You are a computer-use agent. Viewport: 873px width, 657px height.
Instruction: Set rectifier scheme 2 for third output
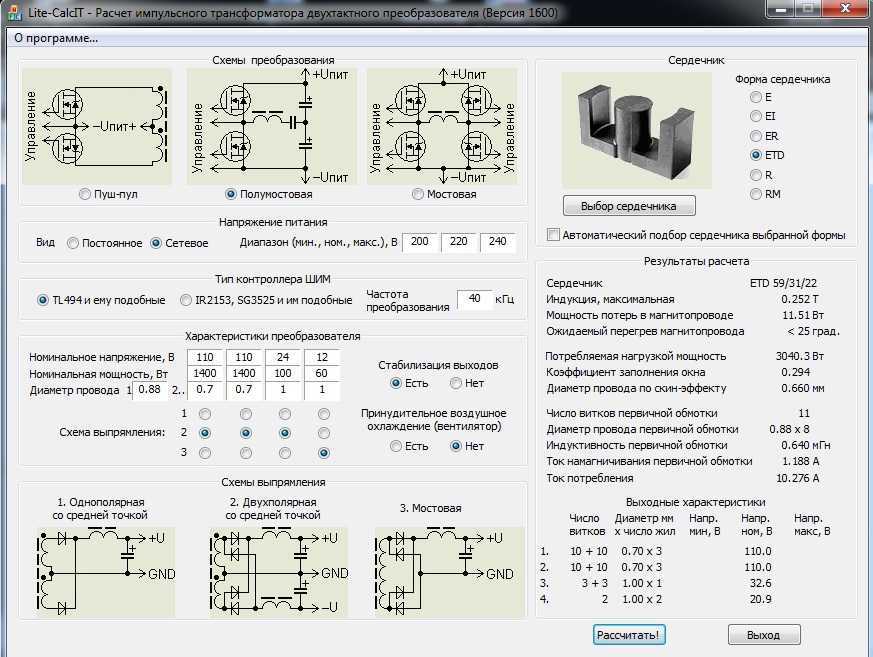(285, 433)
